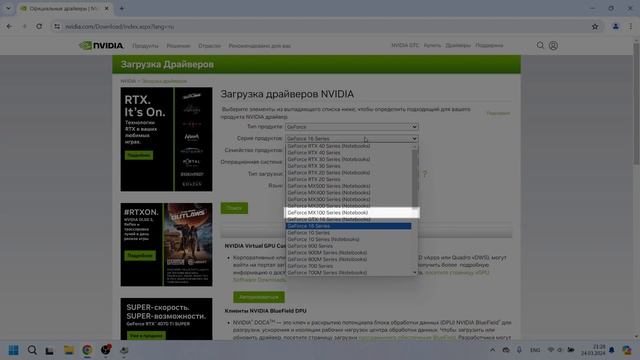Go back with the browser back arrow
Image resolution: width=640 pixels, height=360 pixels.
9,27
